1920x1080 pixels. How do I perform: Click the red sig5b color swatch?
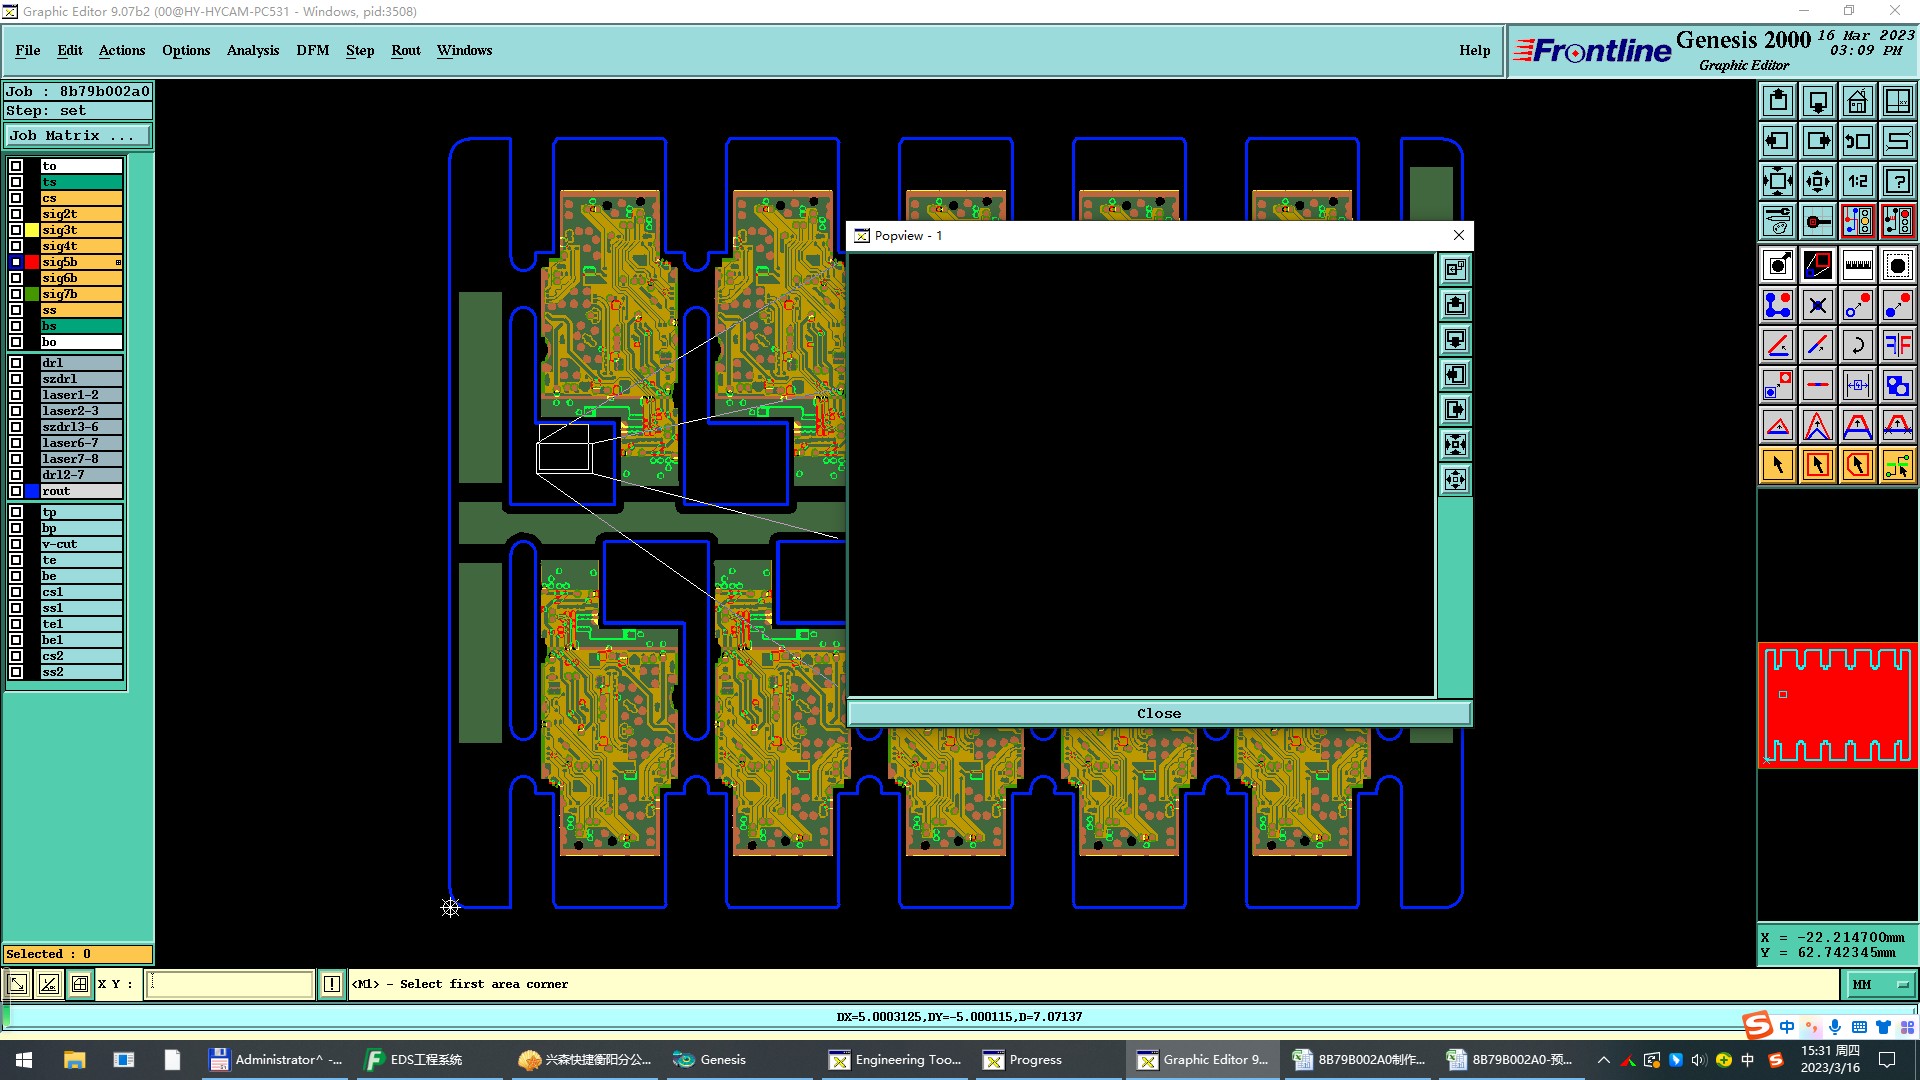click(32, 262)
